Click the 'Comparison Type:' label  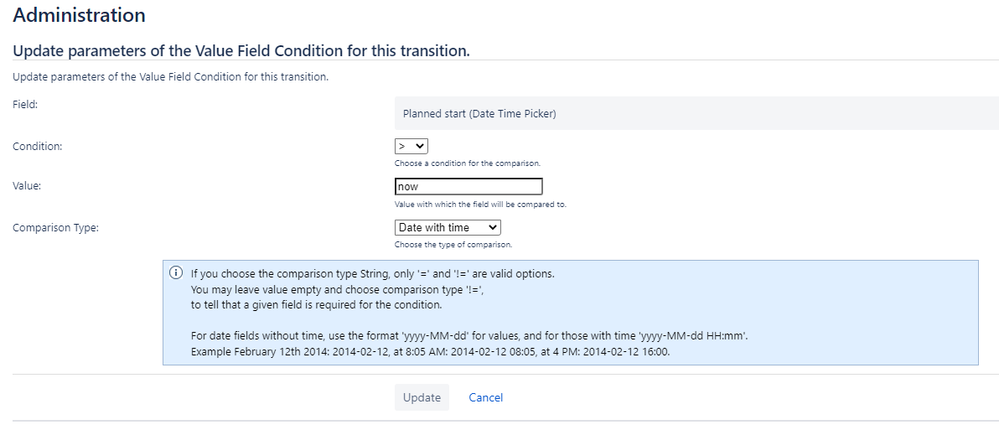pyautogui.click(x=55, y=227)
